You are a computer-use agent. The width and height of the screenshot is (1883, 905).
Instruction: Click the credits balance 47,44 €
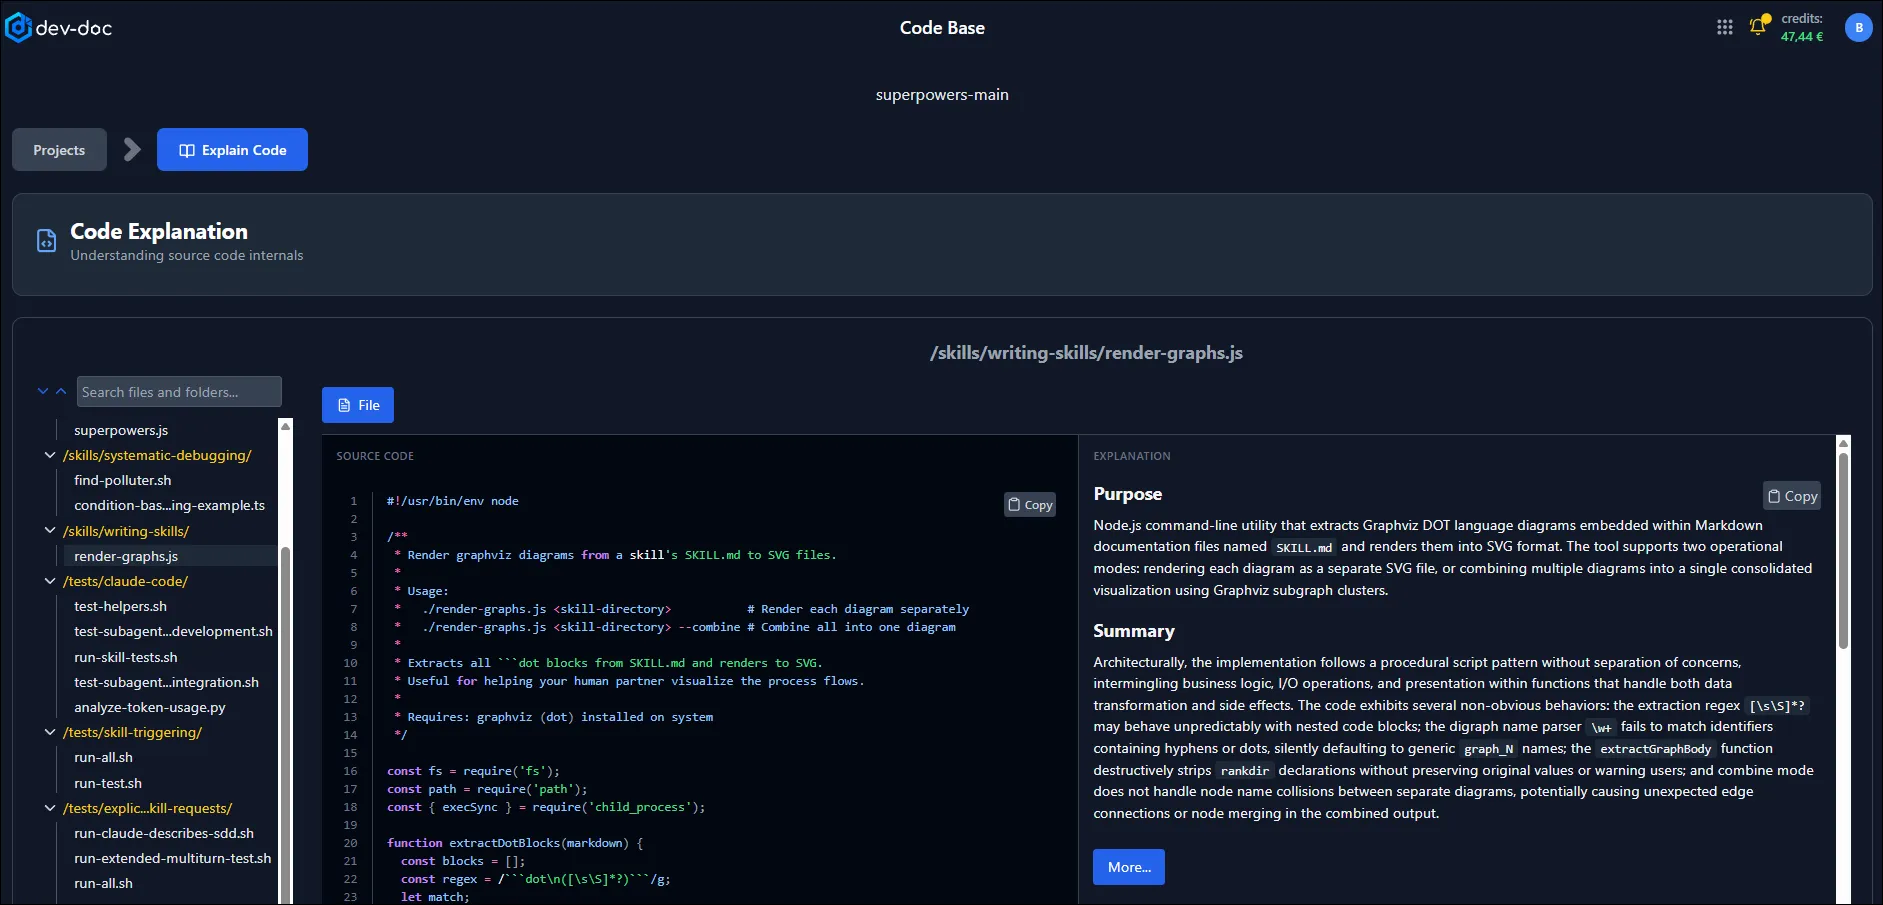pos(1801,37)
